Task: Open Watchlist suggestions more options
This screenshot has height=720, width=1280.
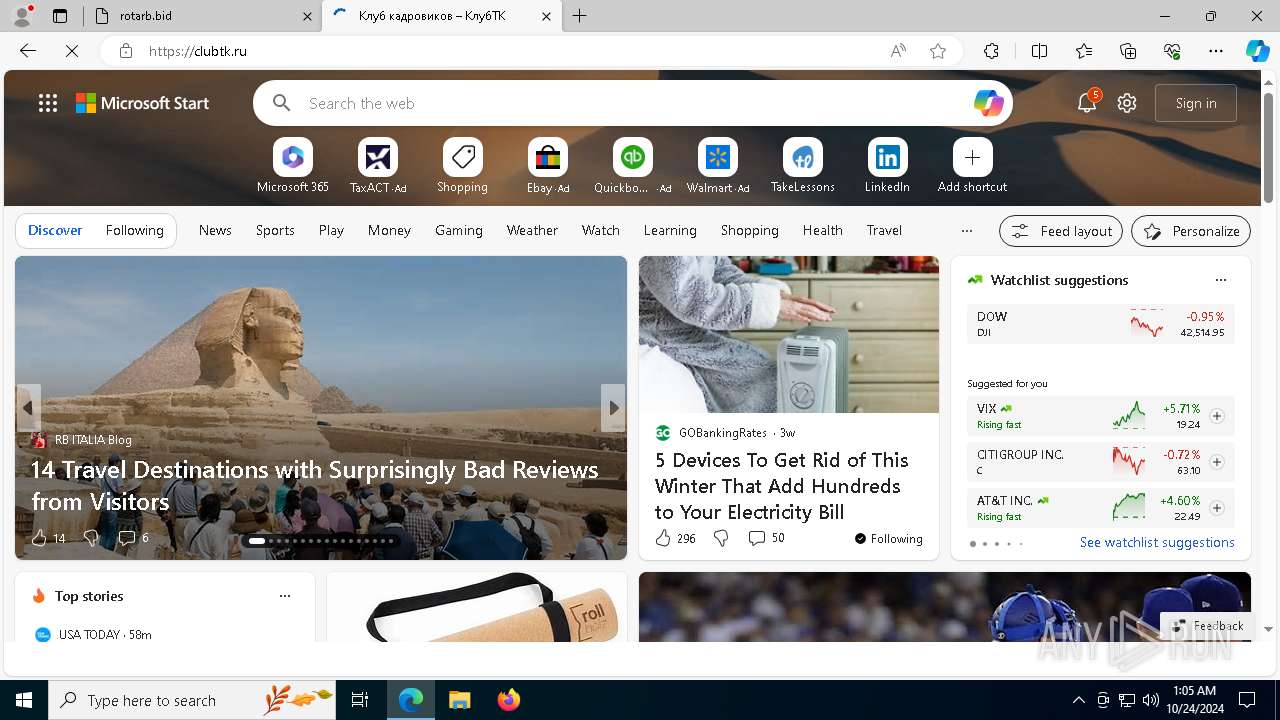Action: coord(1220,280)
